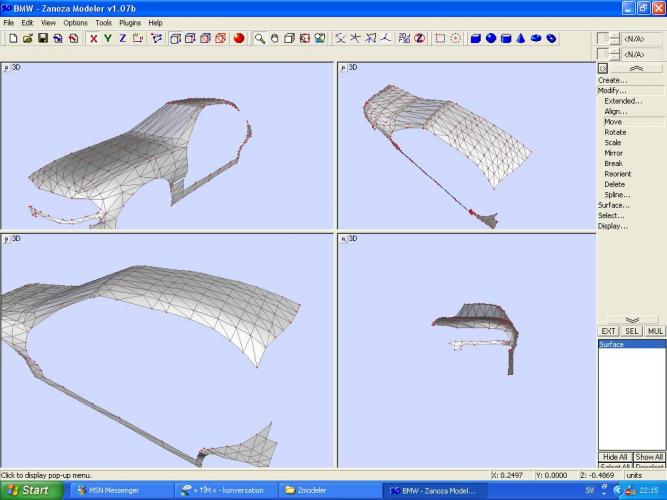Click the red sphere render icon
667x500 pixels.
click(239, 39)
